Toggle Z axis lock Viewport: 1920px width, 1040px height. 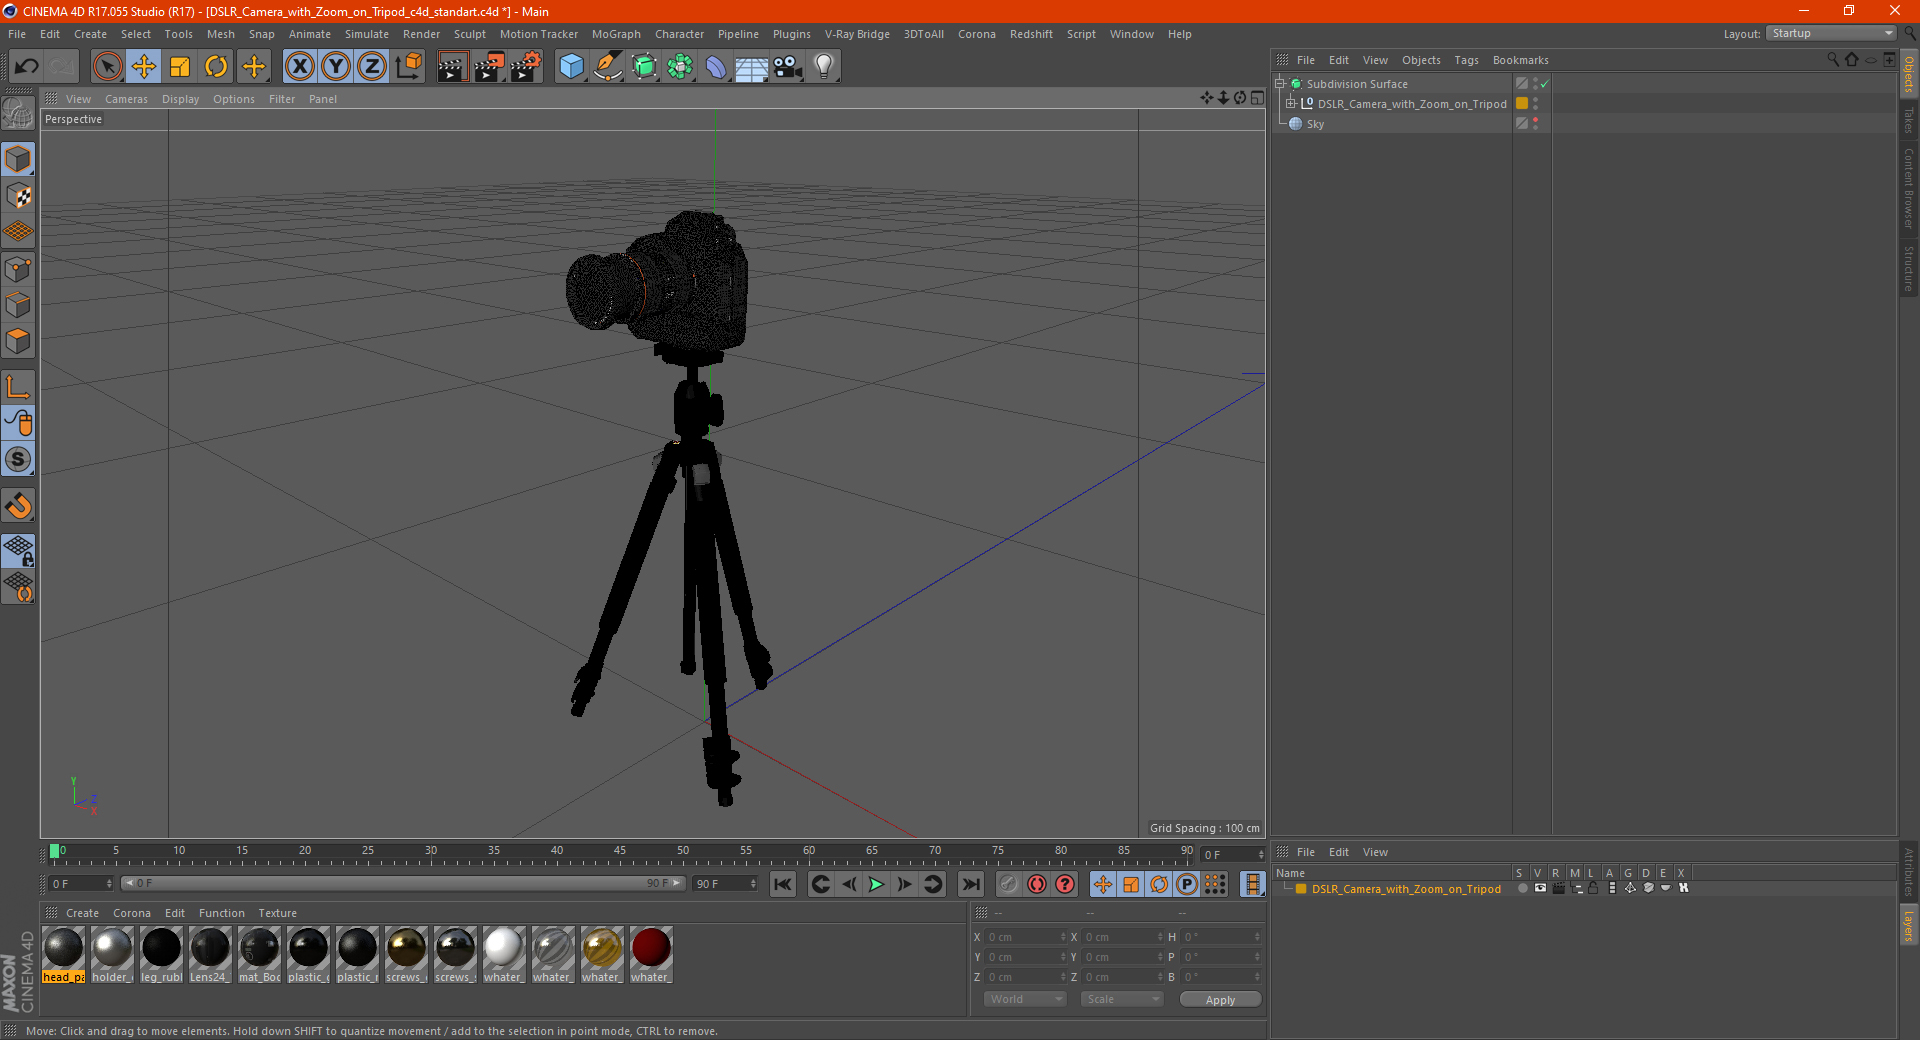(372, 67)
